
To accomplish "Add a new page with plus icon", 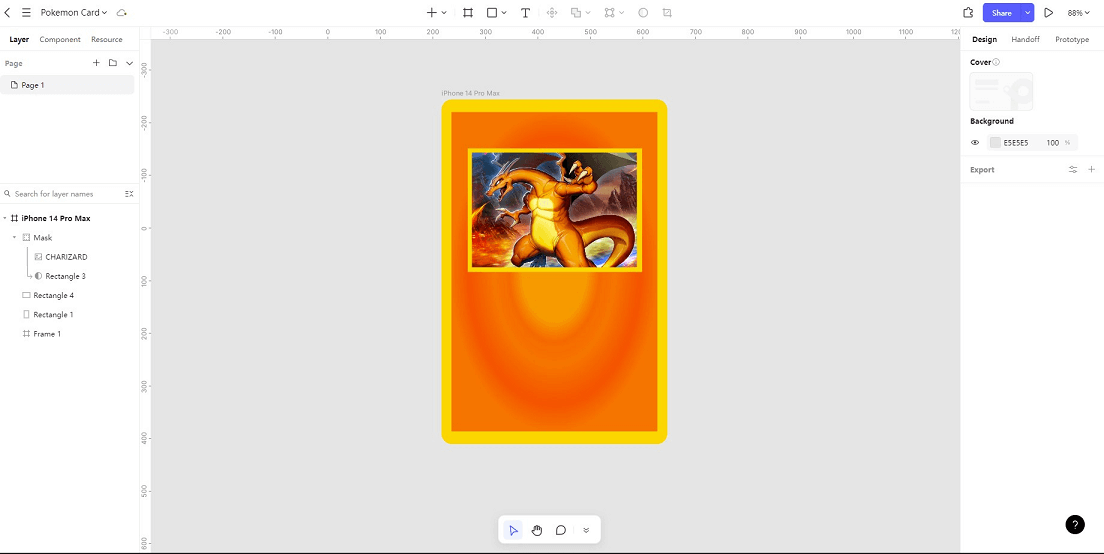I will [x=96, y=63].
